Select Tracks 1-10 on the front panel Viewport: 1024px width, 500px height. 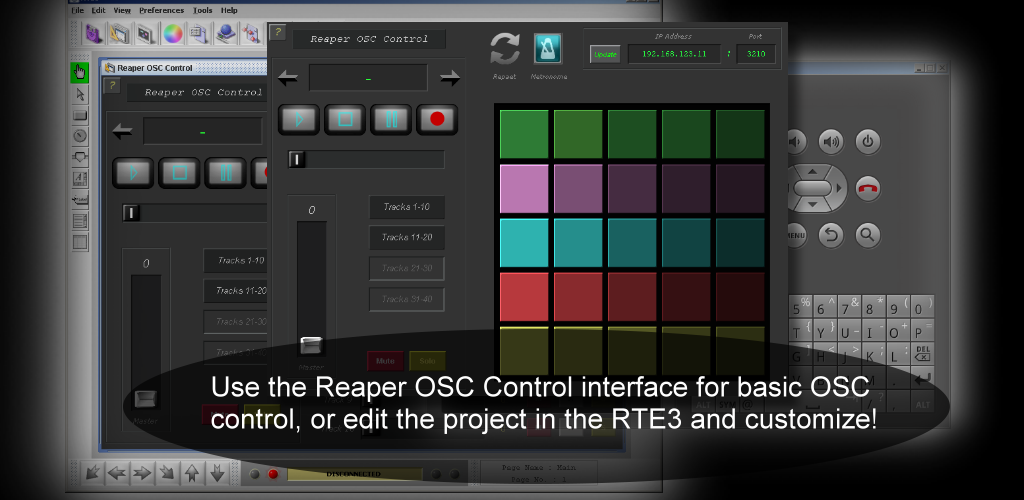click(407, 207)
